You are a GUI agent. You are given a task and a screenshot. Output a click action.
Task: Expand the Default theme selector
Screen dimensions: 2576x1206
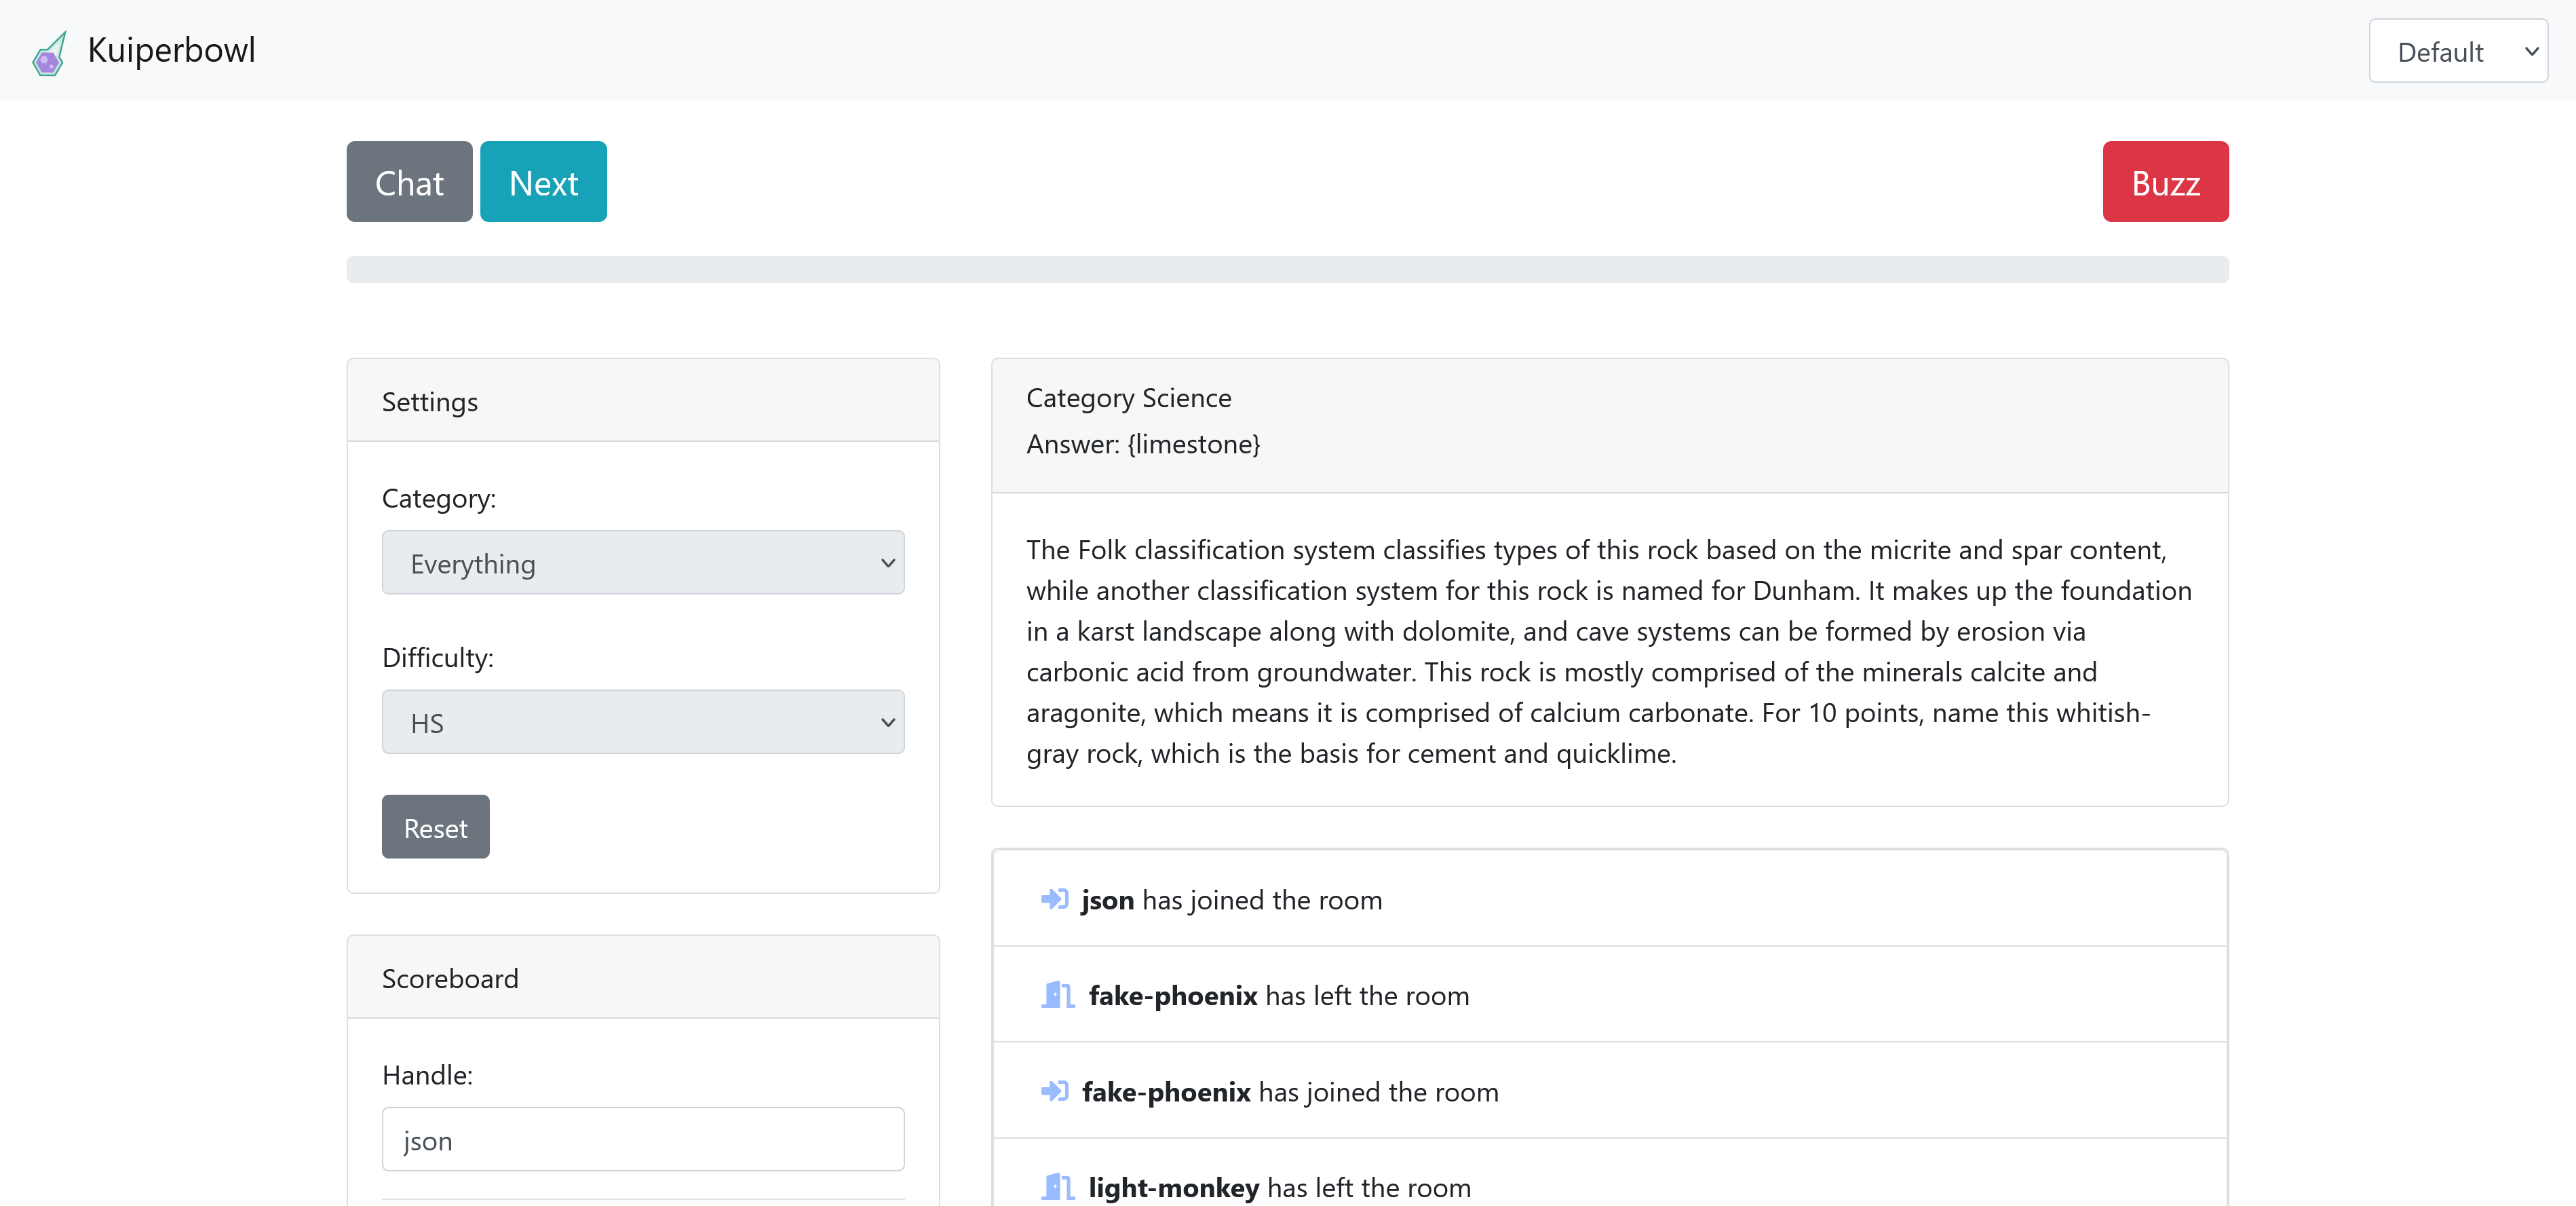[2457, 52]
